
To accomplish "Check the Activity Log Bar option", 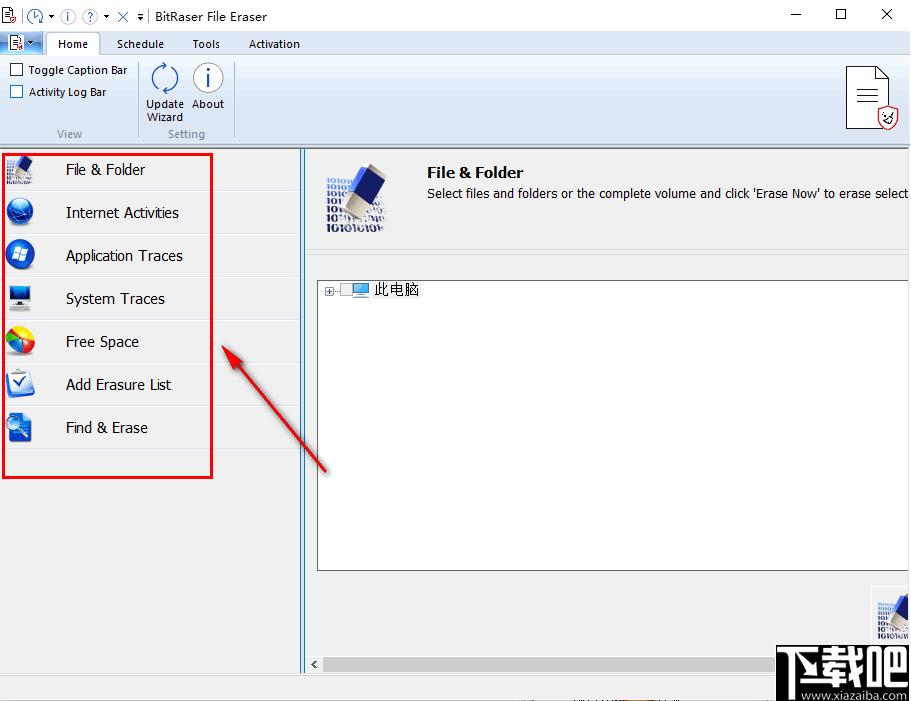I will pyautogui.click(x=17, y=92).
